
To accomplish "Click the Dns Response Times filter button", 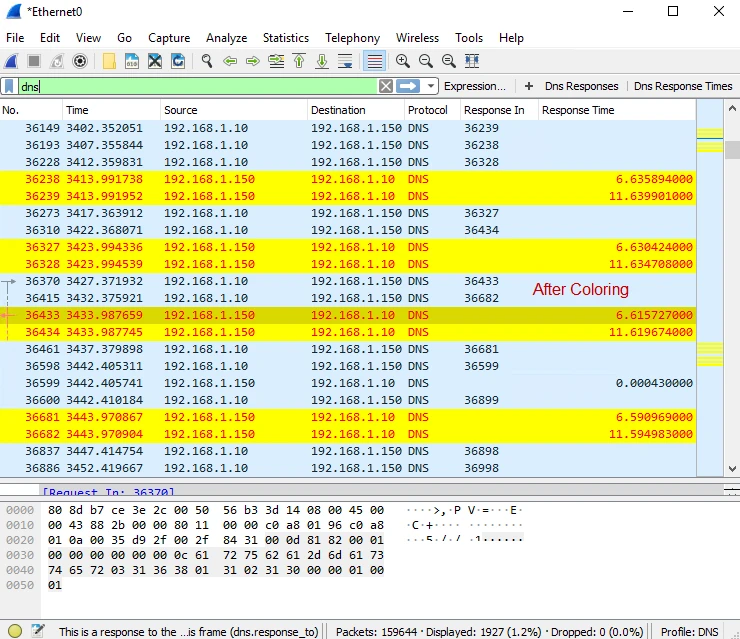I will tap(683, 86).
